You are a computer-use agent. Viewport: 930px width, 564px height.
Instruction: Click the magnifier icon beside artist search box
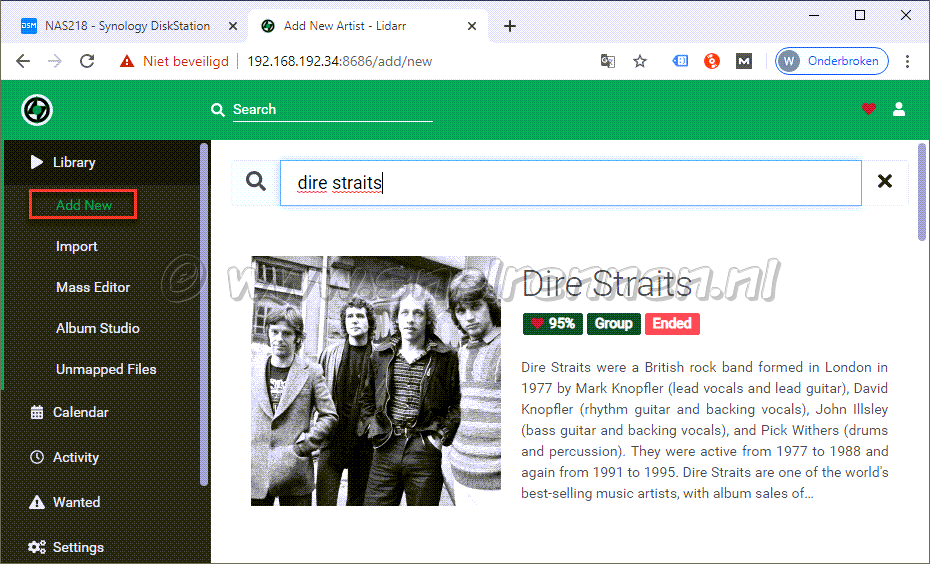[256, 181]
